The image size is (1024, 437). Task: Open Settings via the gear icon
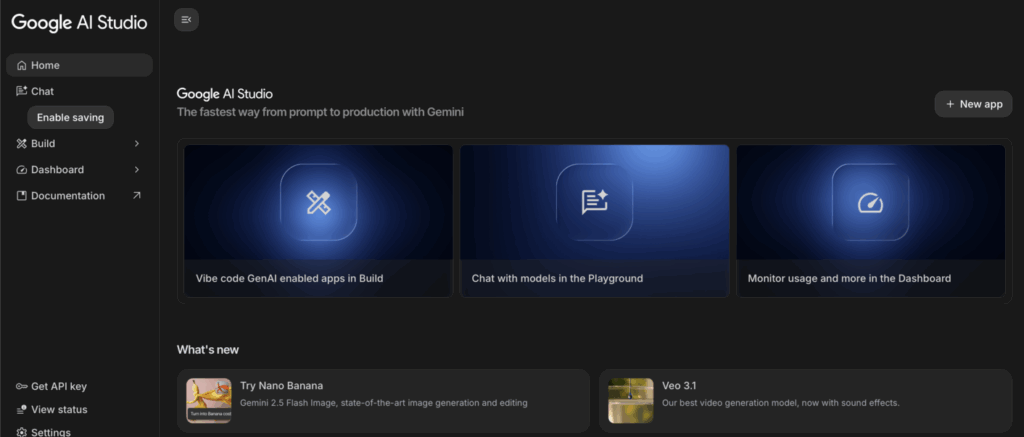tap(21, 432)
